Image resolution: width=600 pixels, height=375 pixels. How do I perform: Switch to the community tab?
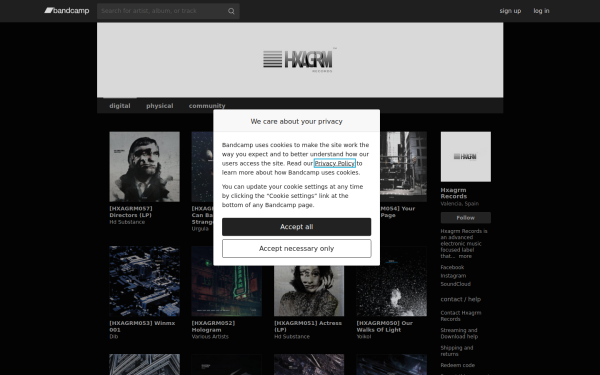[x=207, y=106]
